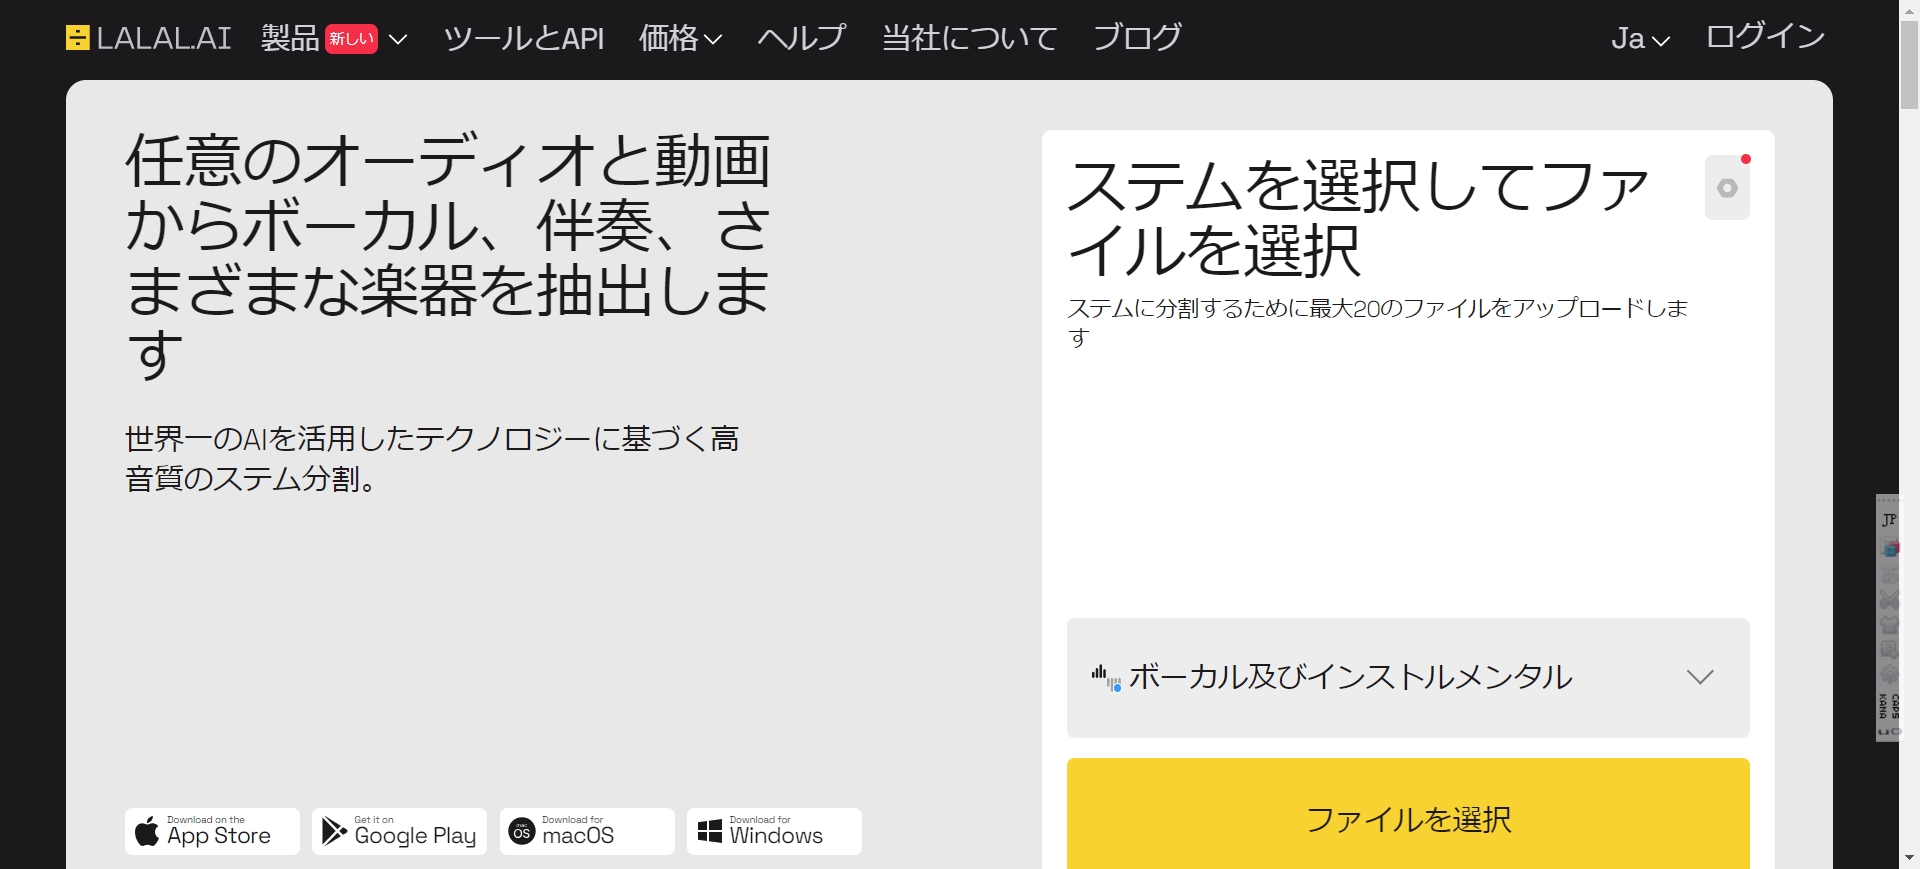Go to the ブログ page
Image resolution: width=1920 pixels, height=869 pixels.
[x=1137, y=38]
